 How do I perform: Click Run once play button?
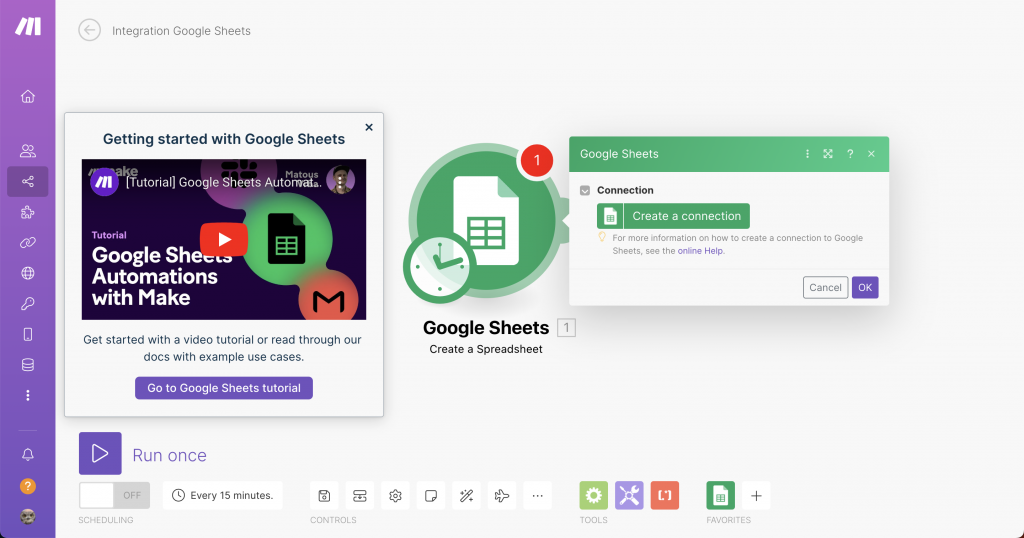click(x=100, y=453)
